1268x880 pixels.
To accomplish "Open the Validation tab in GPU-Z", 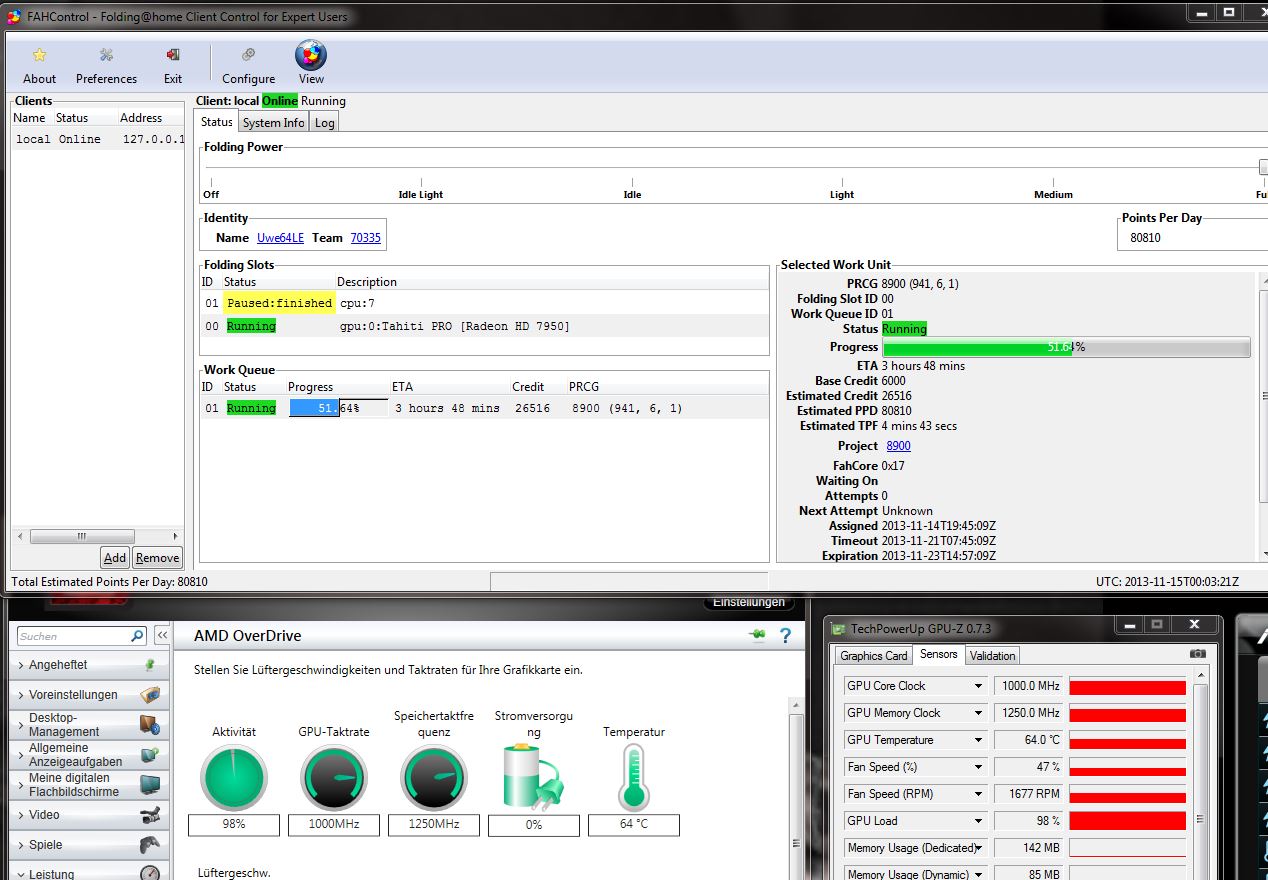I will 992,656.
